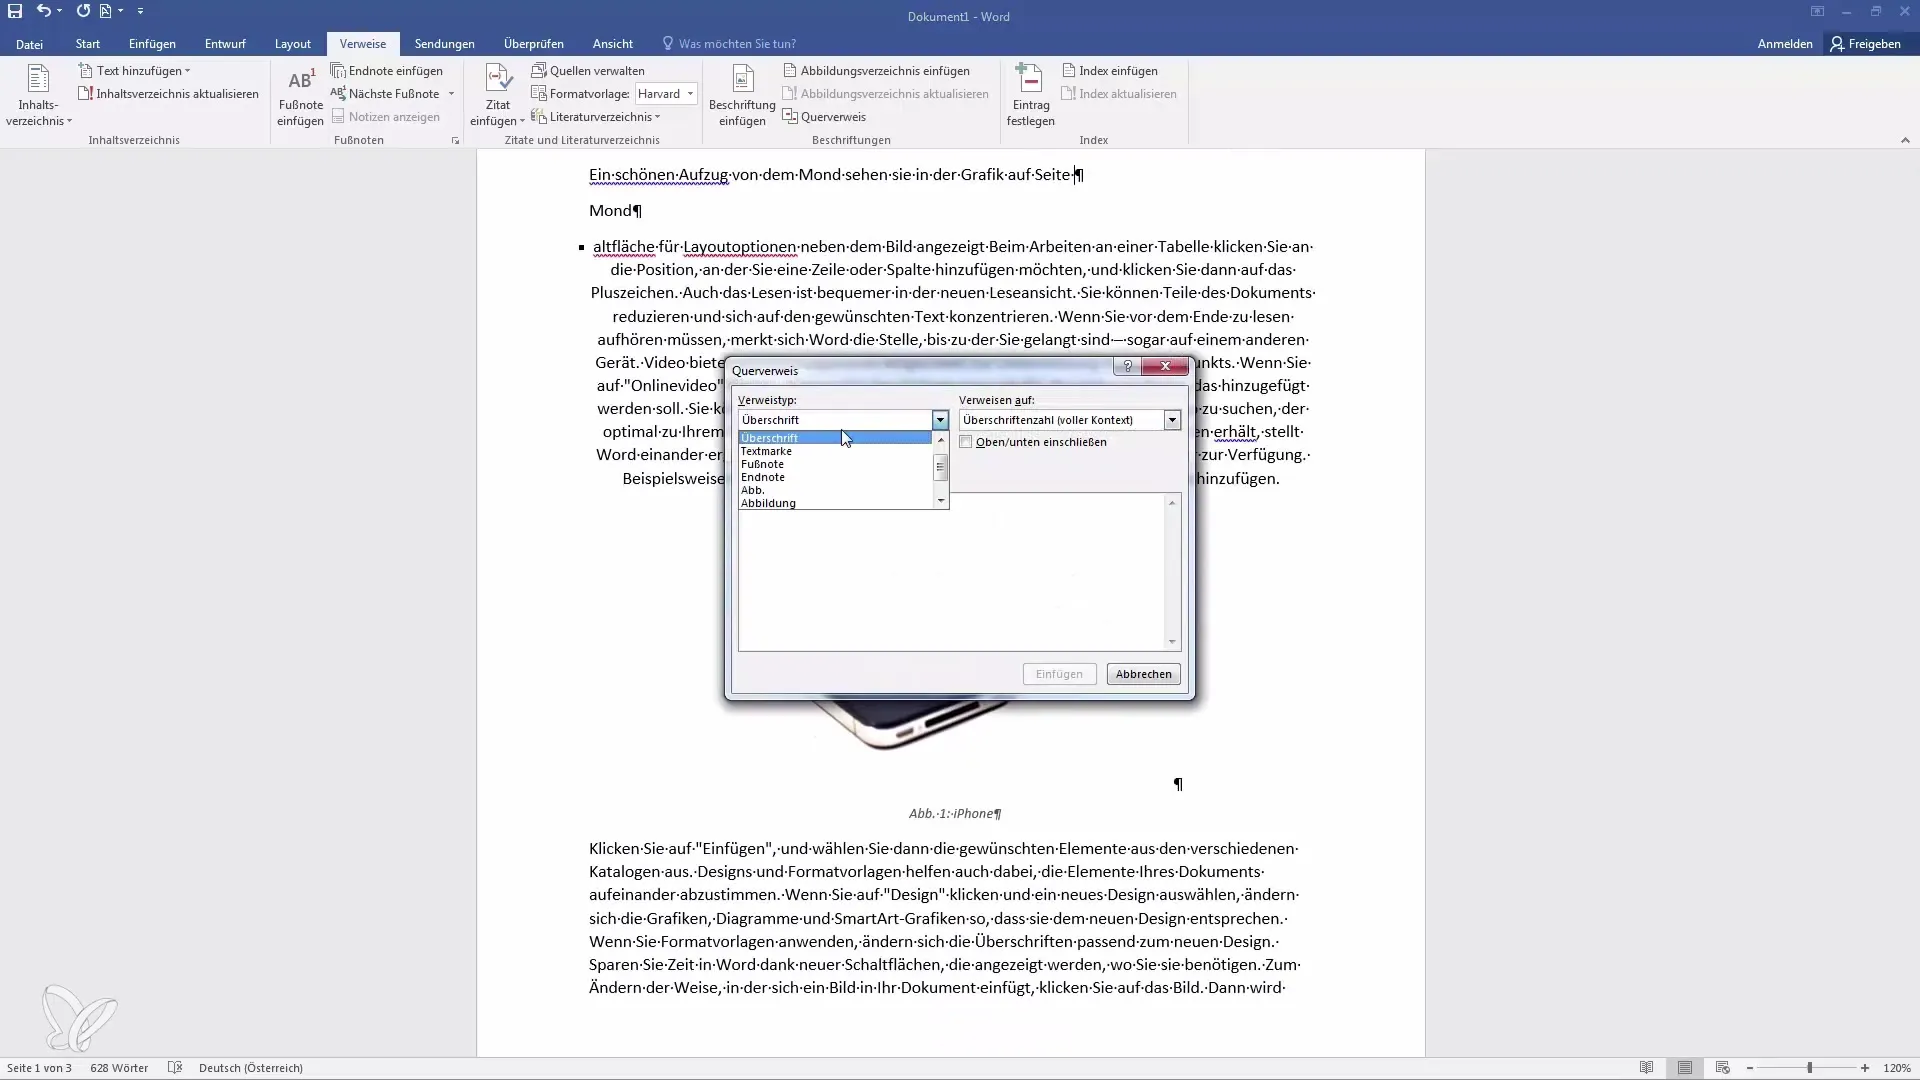Click Quellen verwalten

(588, 71)
